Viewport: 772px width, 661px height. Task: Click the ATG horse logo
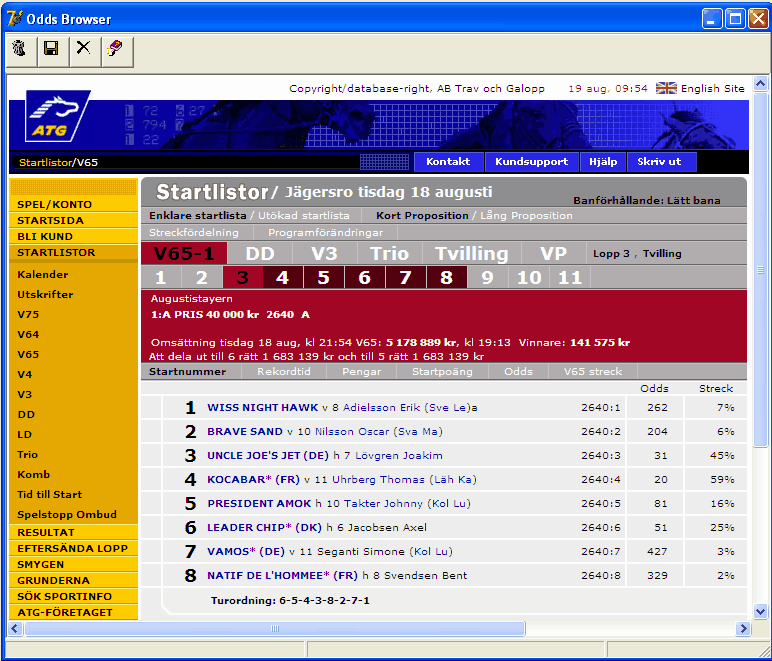tap(57, 116)
